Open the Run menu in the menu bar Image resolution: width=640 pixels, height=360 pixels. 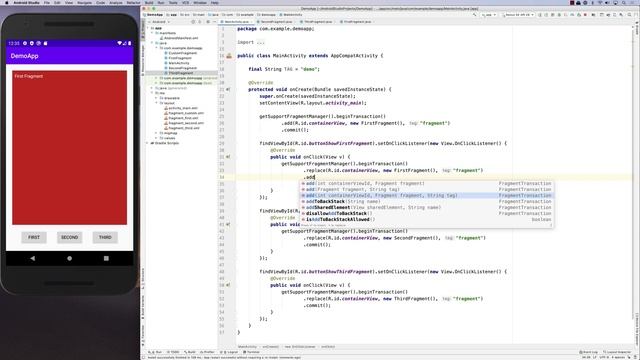(161, 2)
